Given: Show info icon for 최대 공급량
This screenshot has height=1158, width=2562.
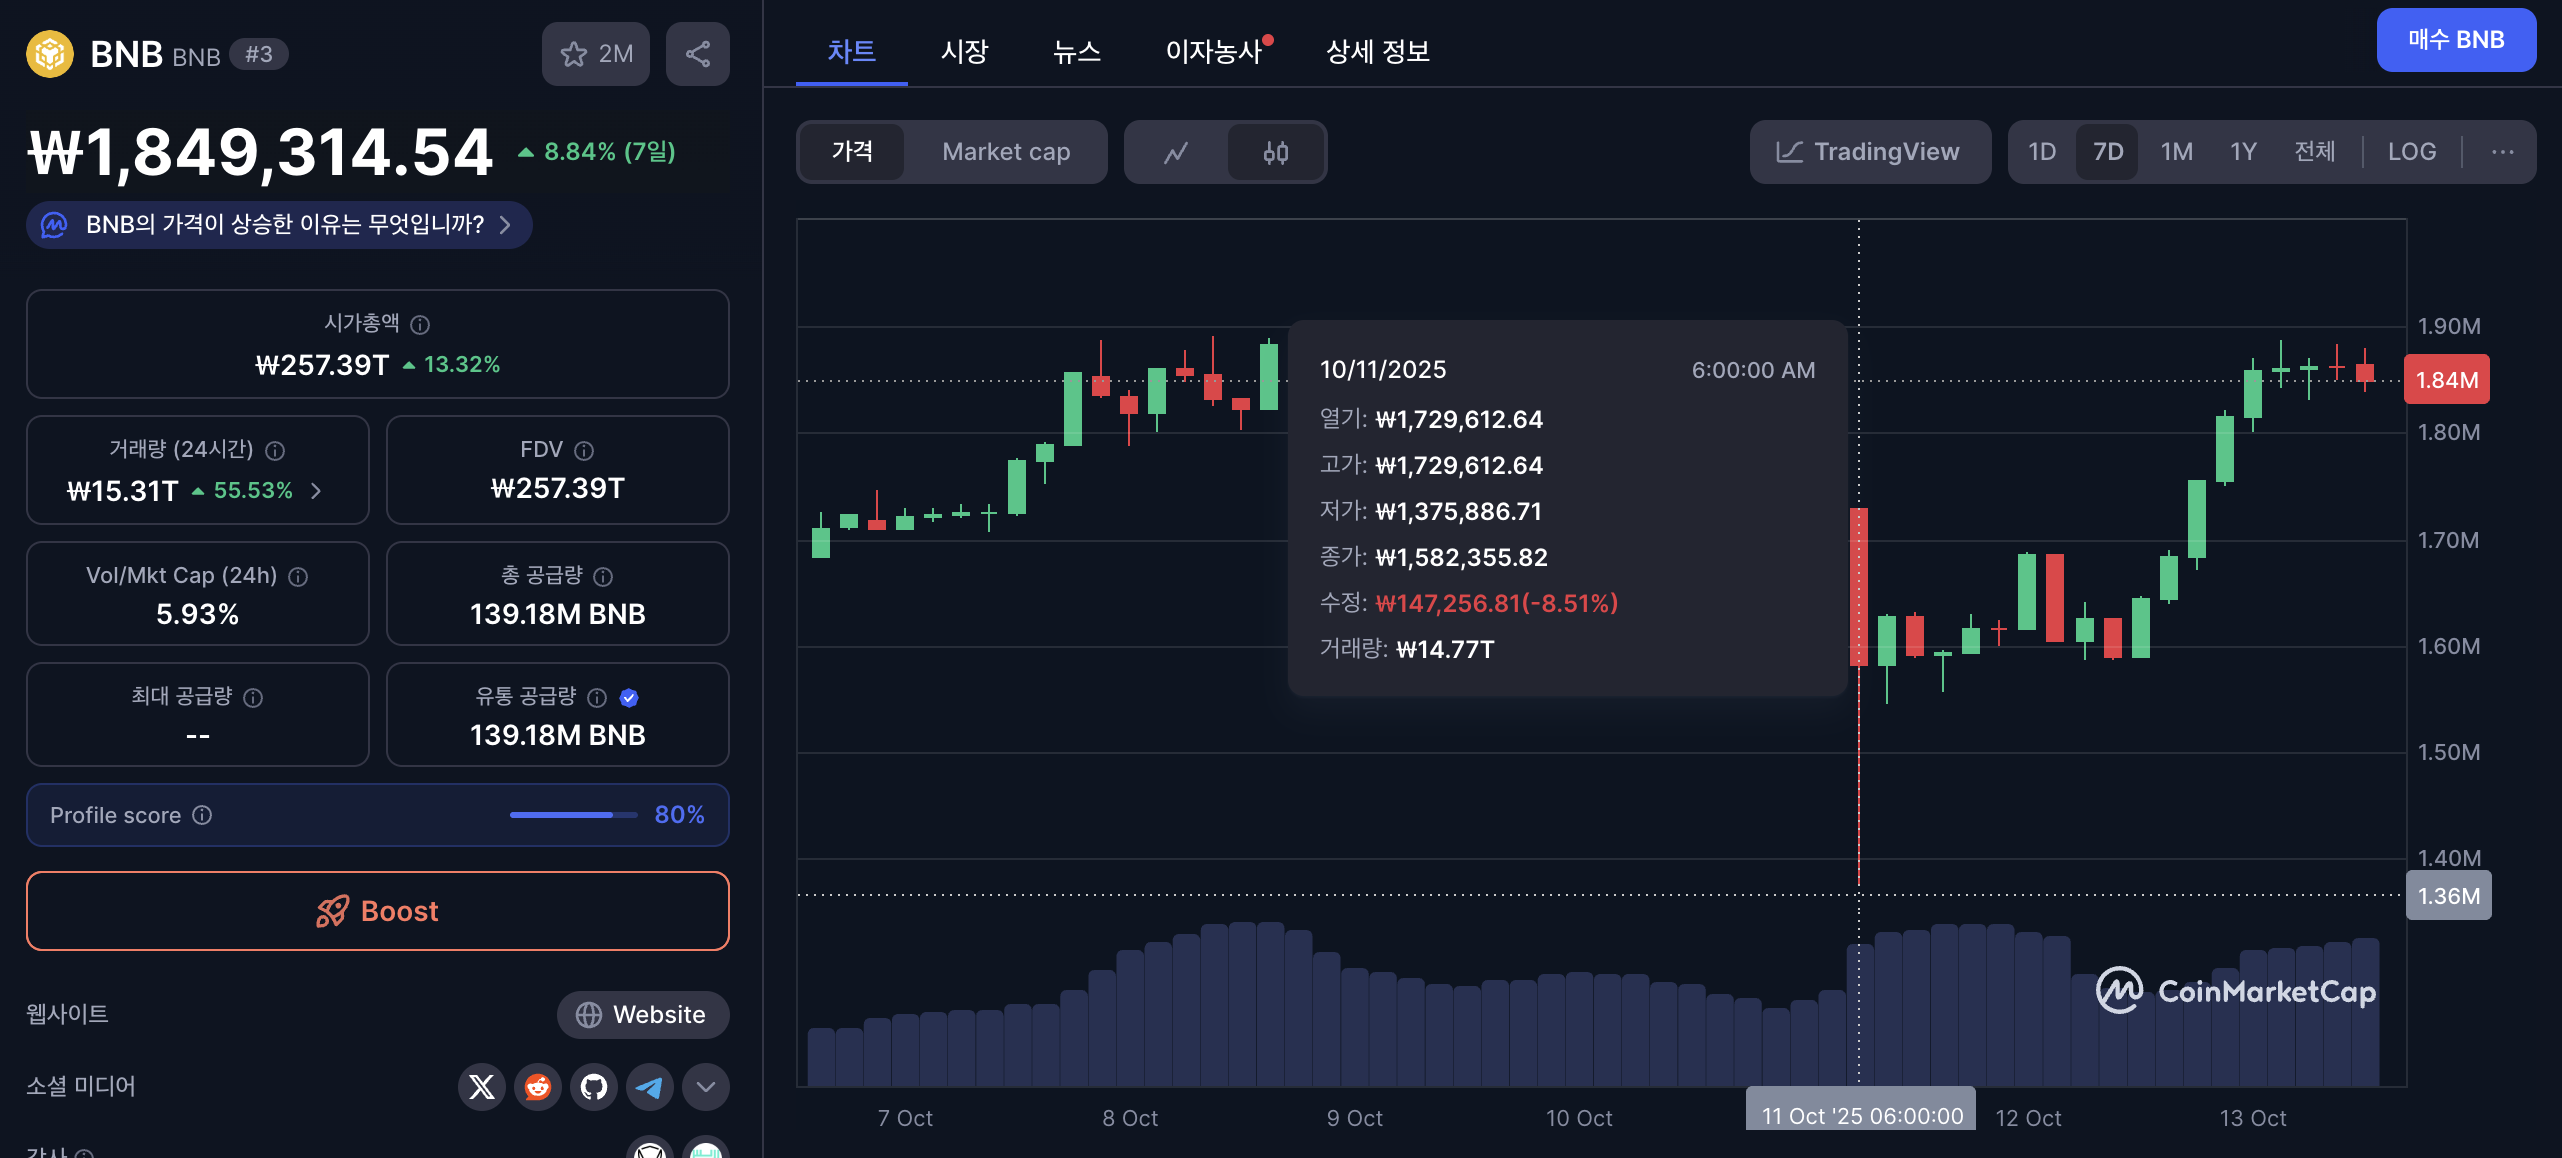Looking at the screenshot, I should [253, 697].
